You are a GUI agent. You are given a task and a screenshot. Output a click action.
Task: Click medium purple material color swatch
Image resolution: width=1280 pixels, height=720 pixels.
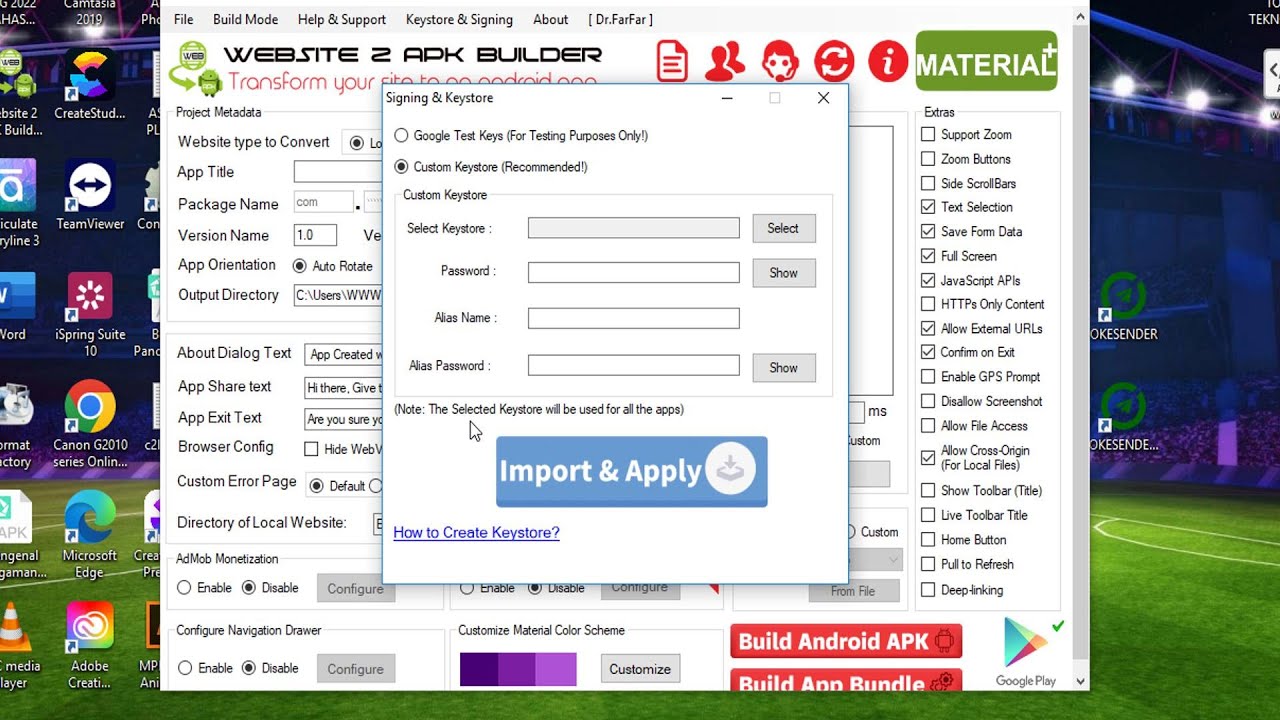[x=517, y=669]
